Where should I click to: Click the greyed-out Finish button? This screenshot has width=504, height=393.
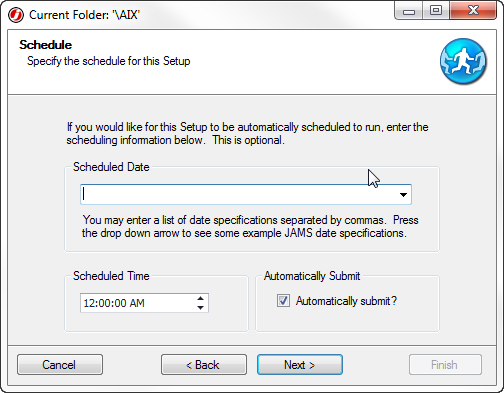pyautogui.click(x=445, y=365)
